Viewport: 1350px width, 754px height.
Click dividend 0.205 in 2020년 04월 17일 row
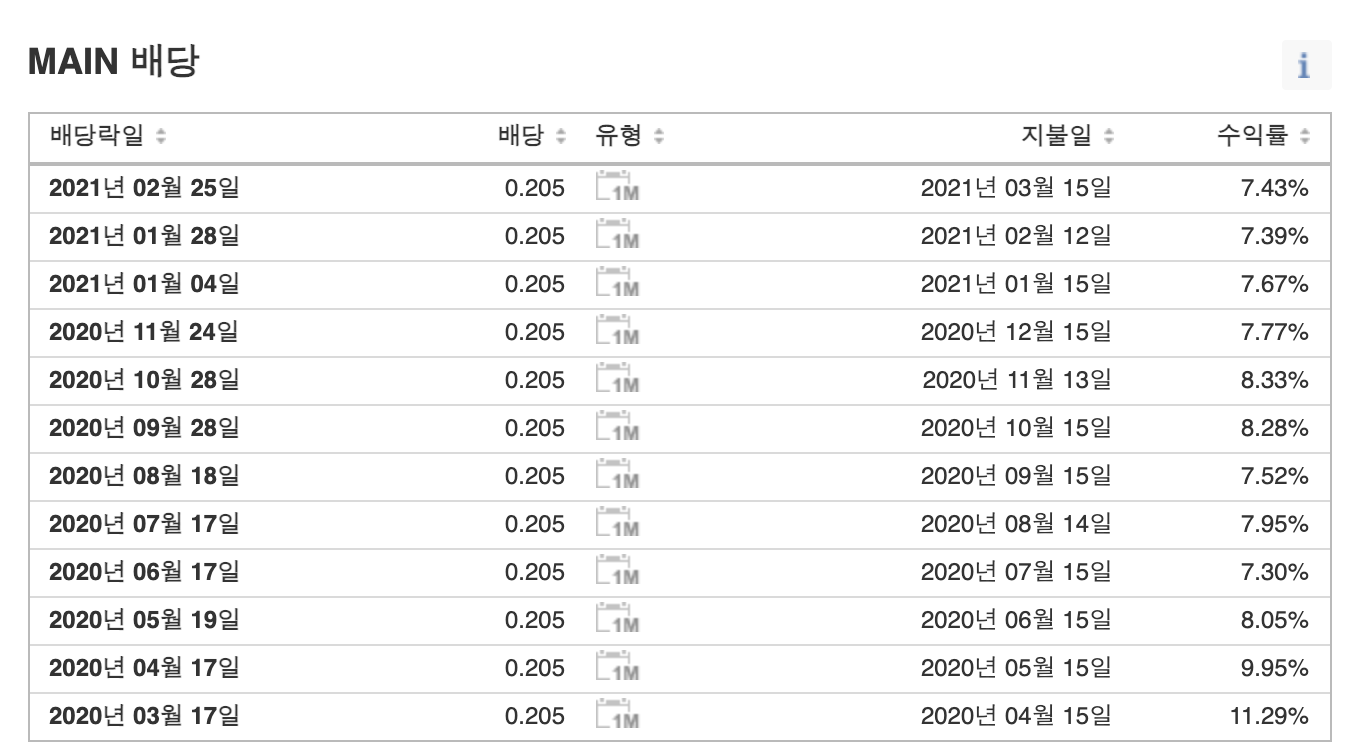tap(535, 668)
